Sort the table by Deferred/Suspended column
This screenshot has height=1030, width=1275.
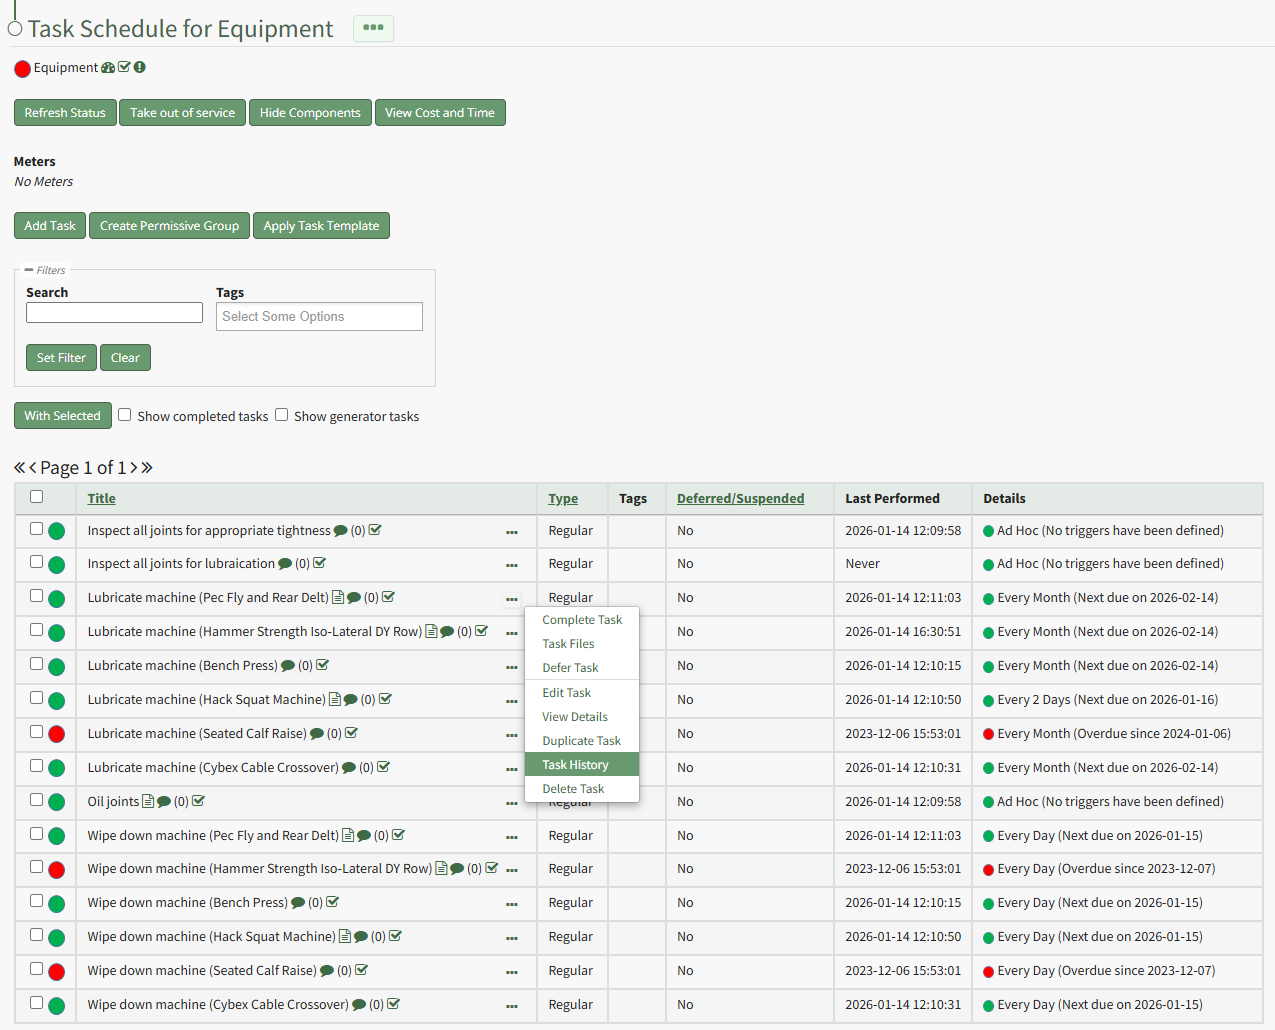pyautogui.click(x=740, y=499)
